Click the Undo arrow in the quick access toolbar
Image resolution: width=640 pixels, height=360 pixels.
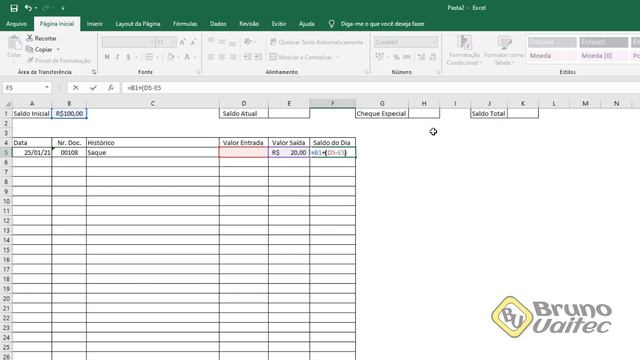pyautogui.click(x=28, y=8)
